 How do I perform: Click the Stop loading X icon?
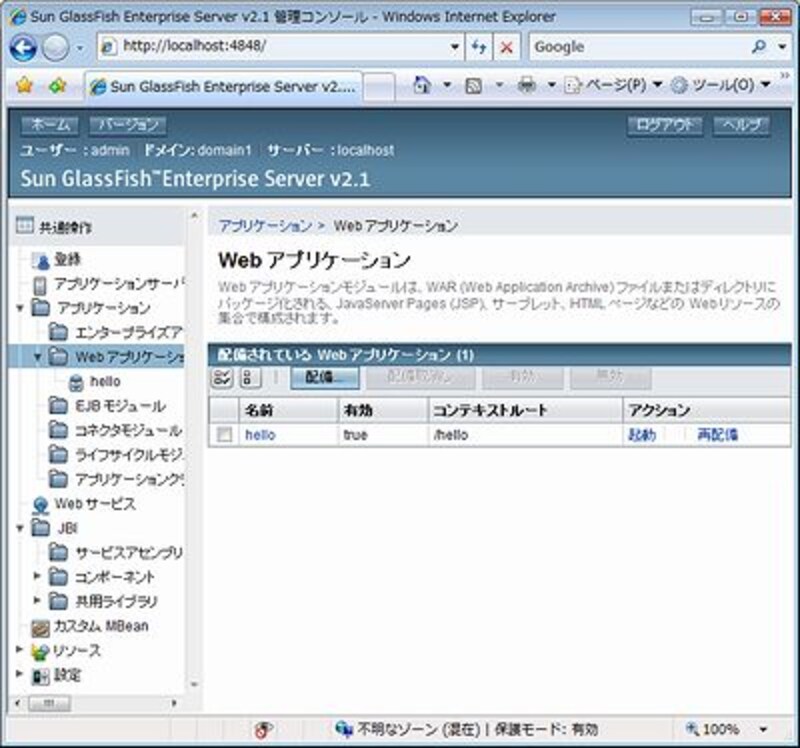pos(507,47)
